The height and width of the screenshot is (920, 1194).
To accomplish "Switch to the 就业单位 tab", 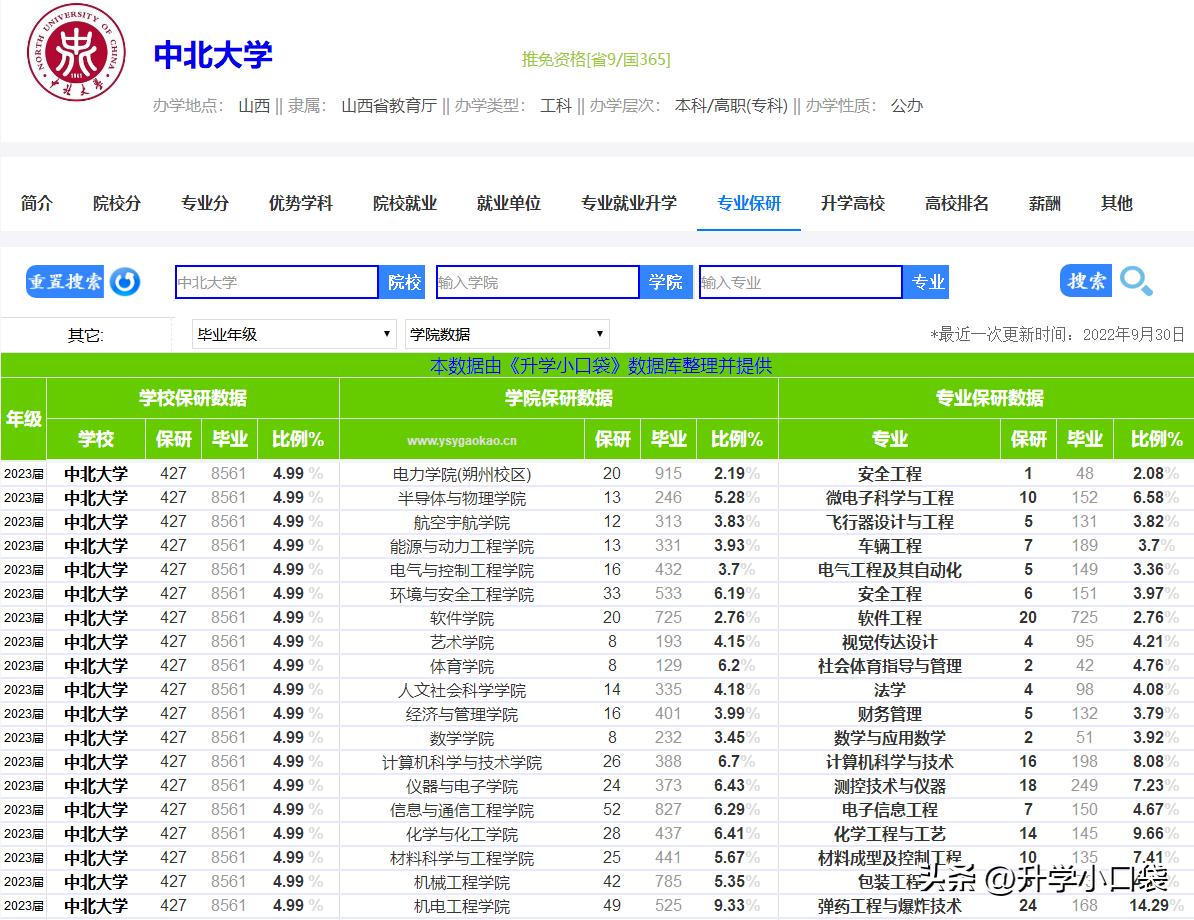I will 509,203.
